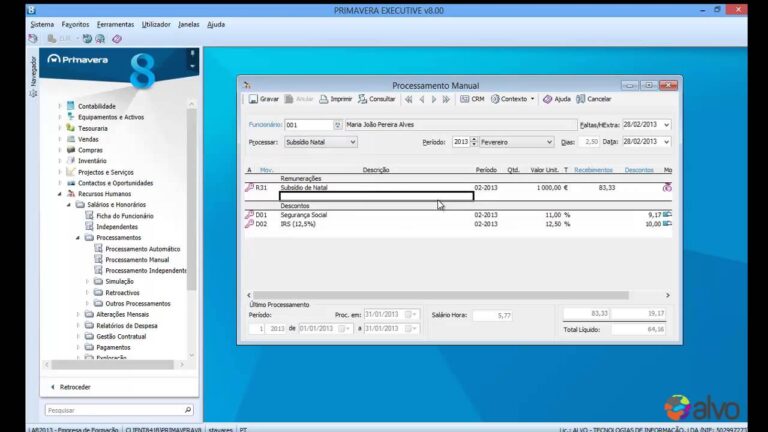Expand the Contabilidade tree node
Viewport: 768px width, 432px height.
click(60, 106)
